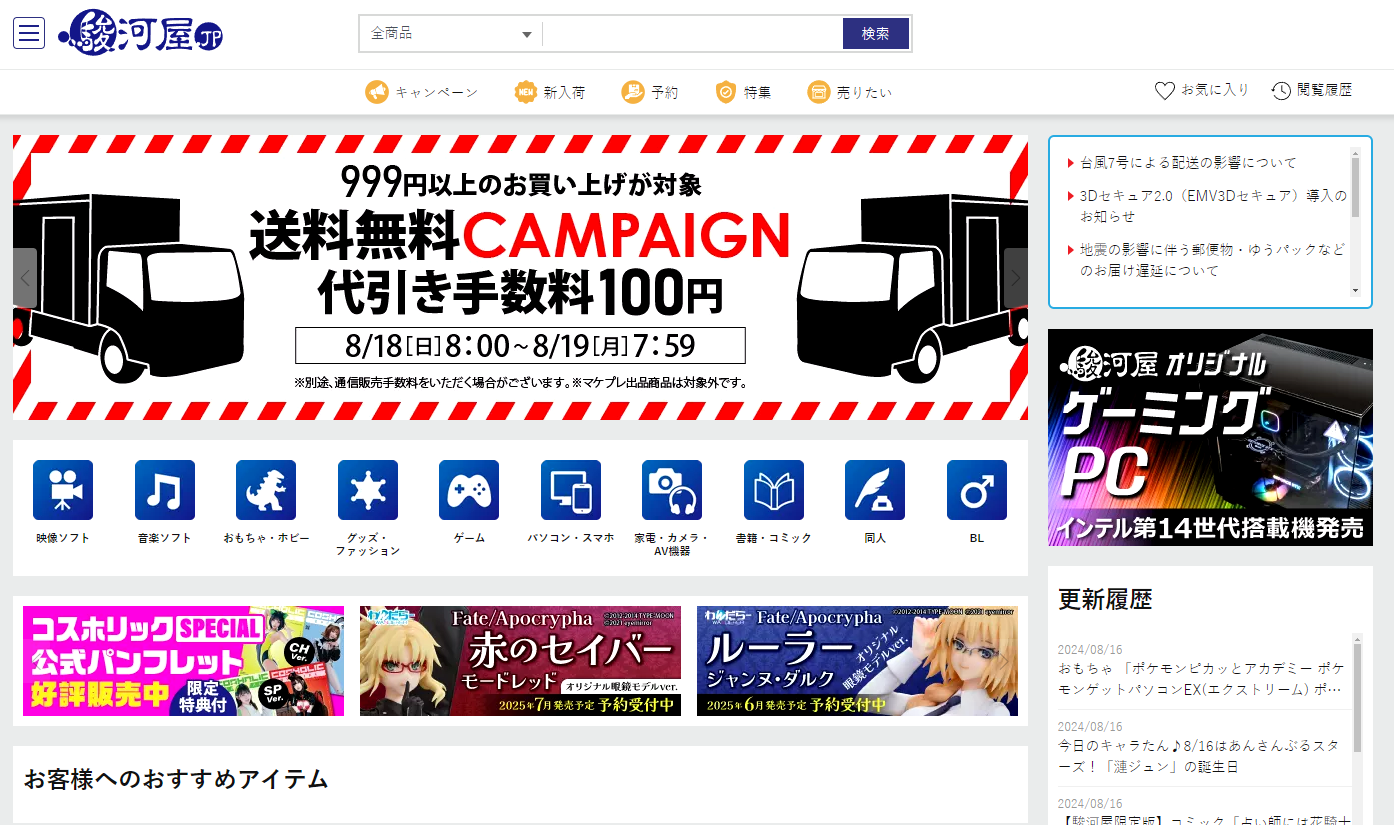Open the 閲覧履歴 browsing history clock icon
This screenshot has height=825, width=1394.
point(1281,91)
